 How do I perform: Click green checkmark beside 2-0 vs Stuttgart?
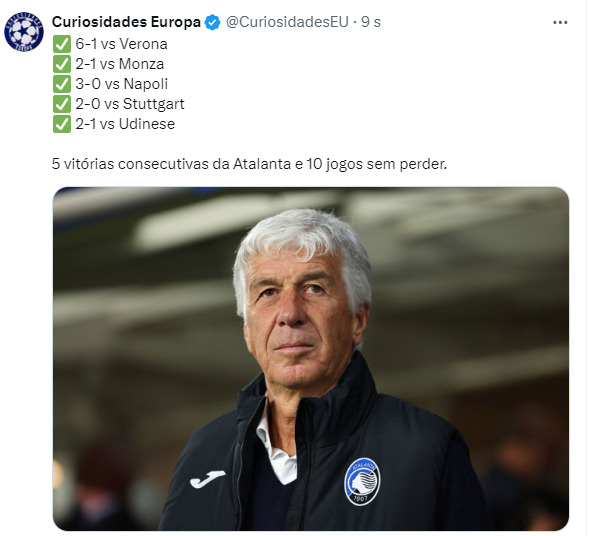62,104
